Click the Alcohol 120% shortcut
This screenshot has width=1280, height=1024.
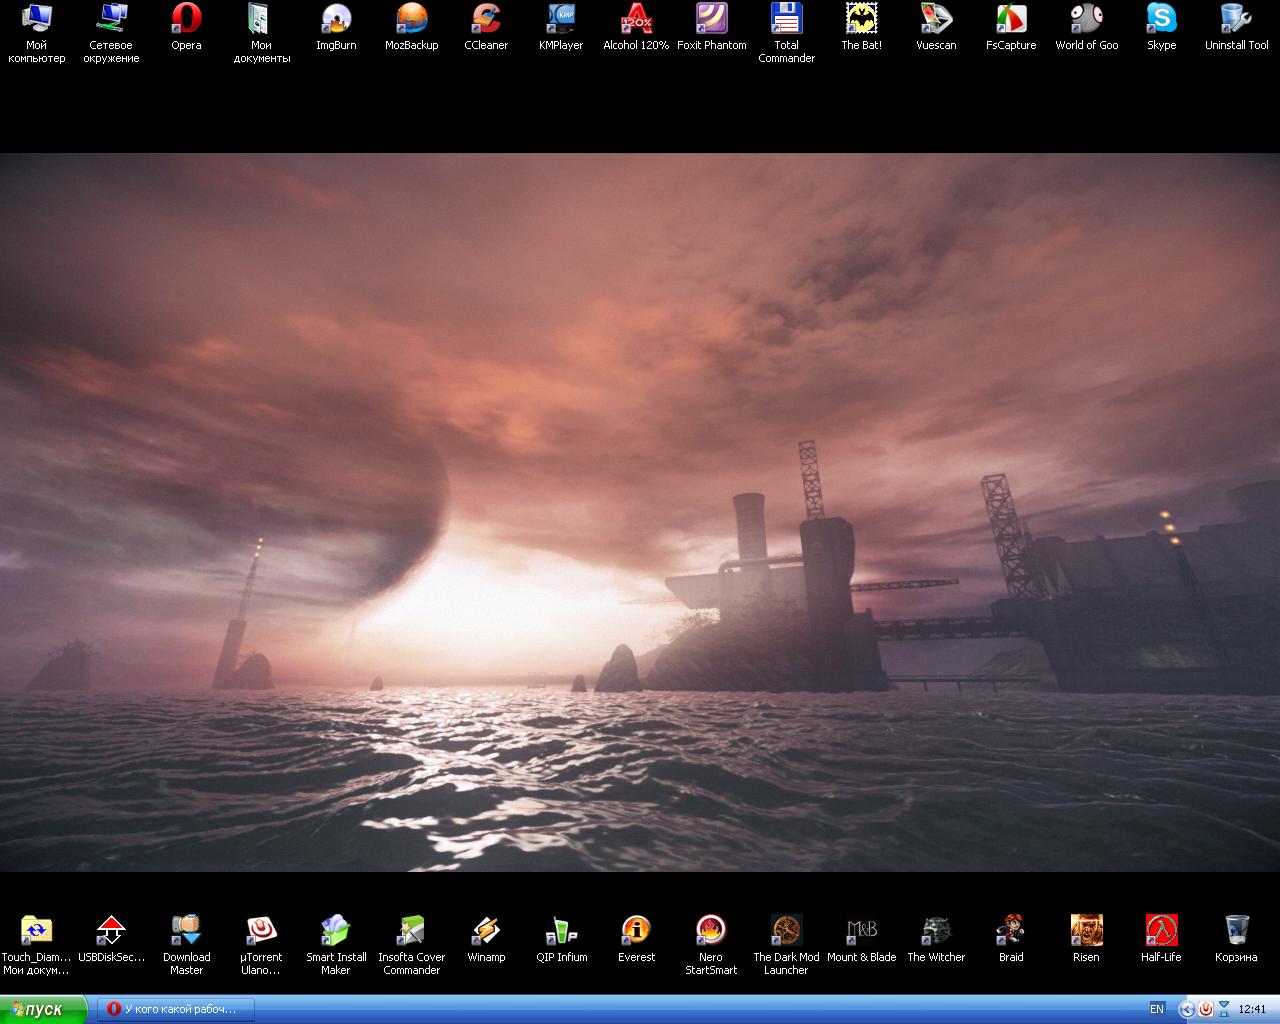pyautogui.click(x=636, y=20)
